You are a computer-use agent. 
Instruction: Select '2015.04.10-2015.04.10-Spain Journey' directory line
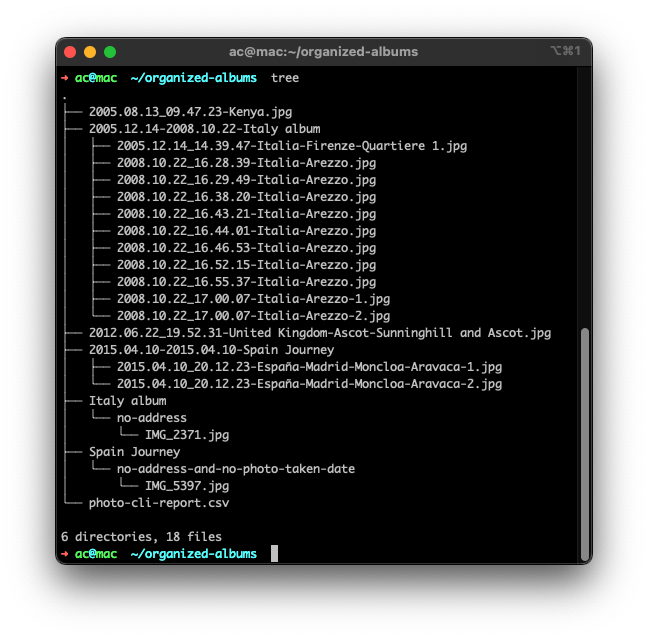click(212, 350)
